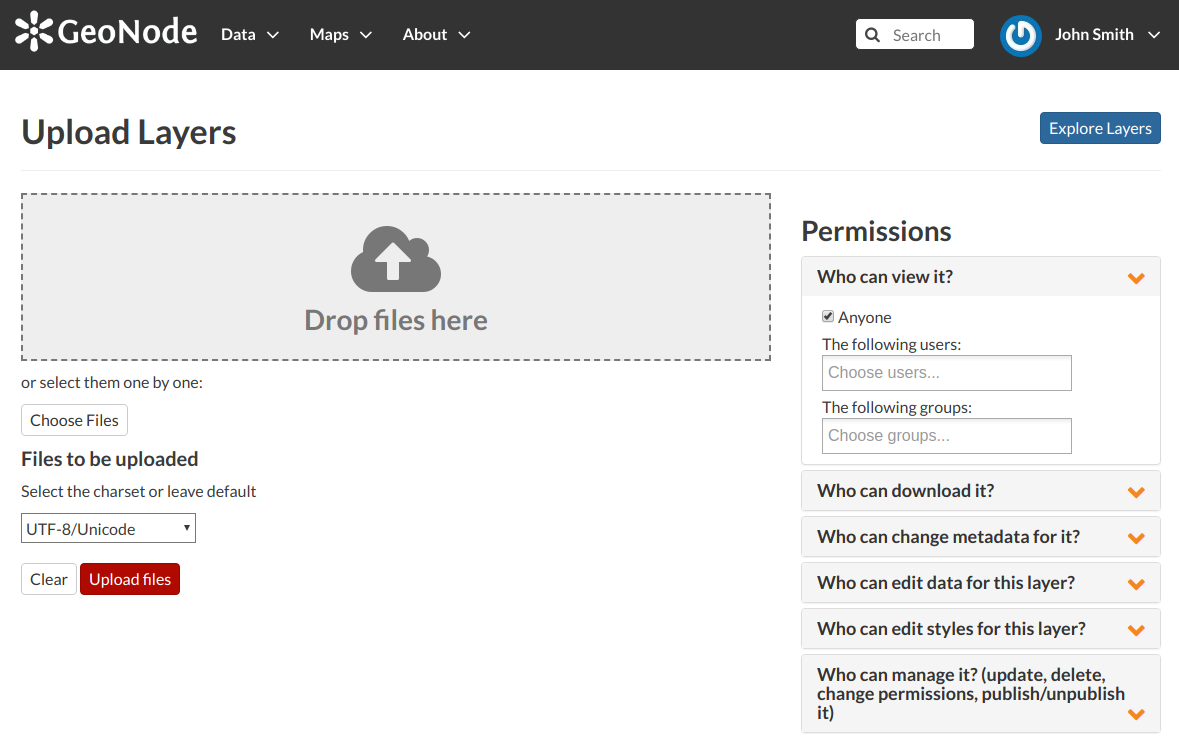Click chevron beside 'Who can manage it?'
The height and width of the screenshot is (753, 1179).
[x=1135, y=714]
